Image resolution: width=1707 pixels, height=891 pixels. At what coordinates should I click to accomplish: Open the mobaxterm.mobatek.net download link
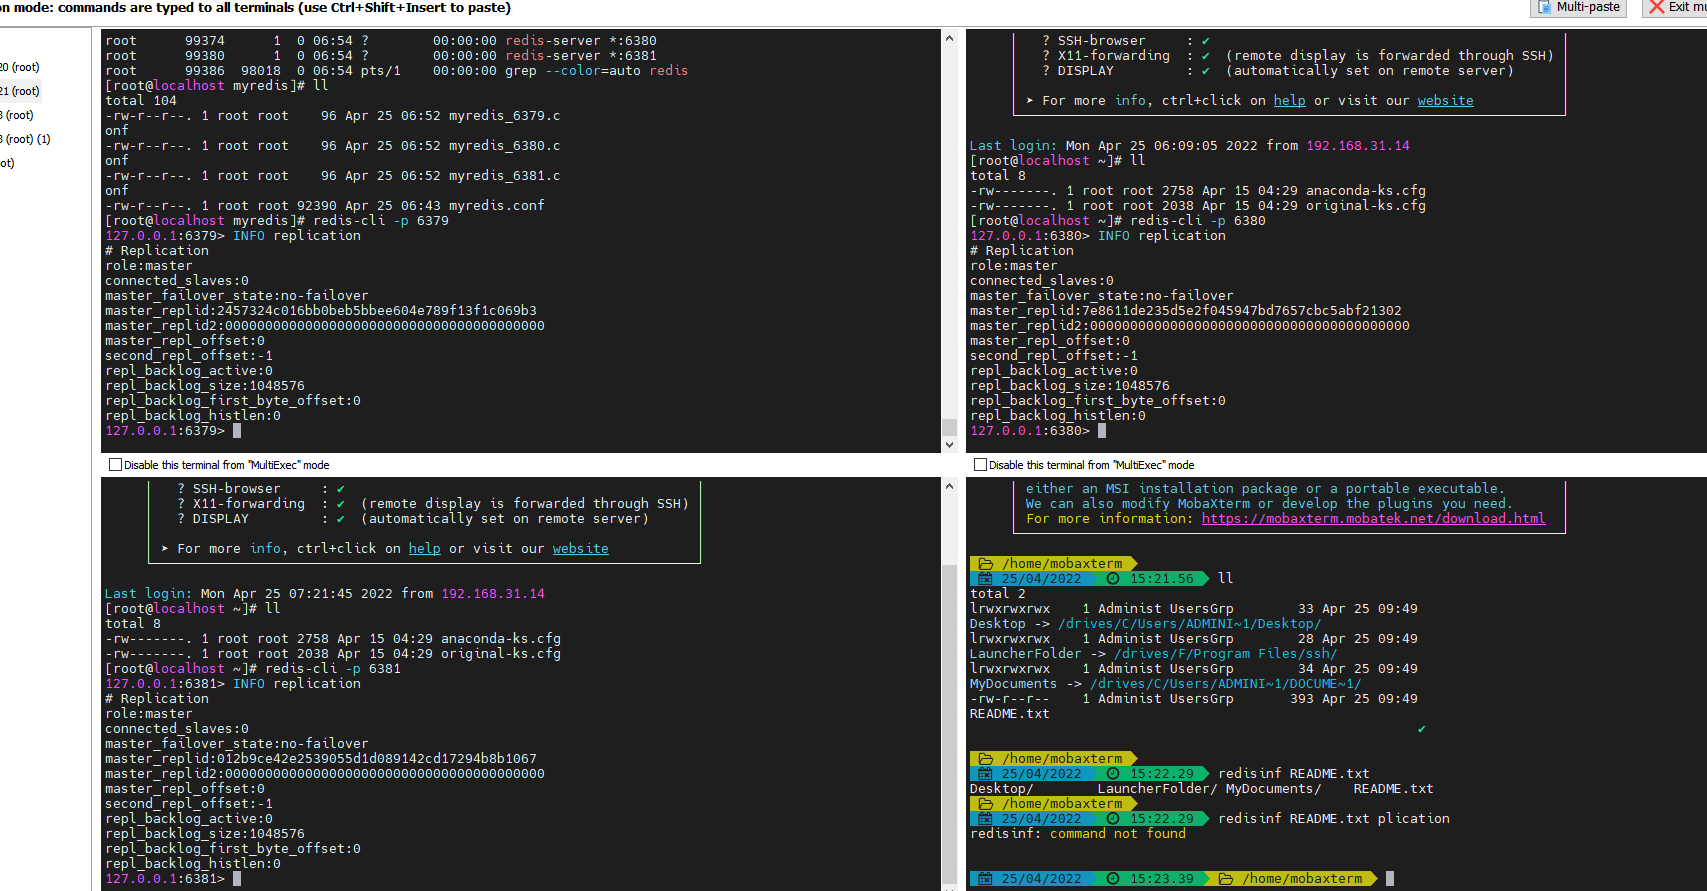tap(1373, 519)
